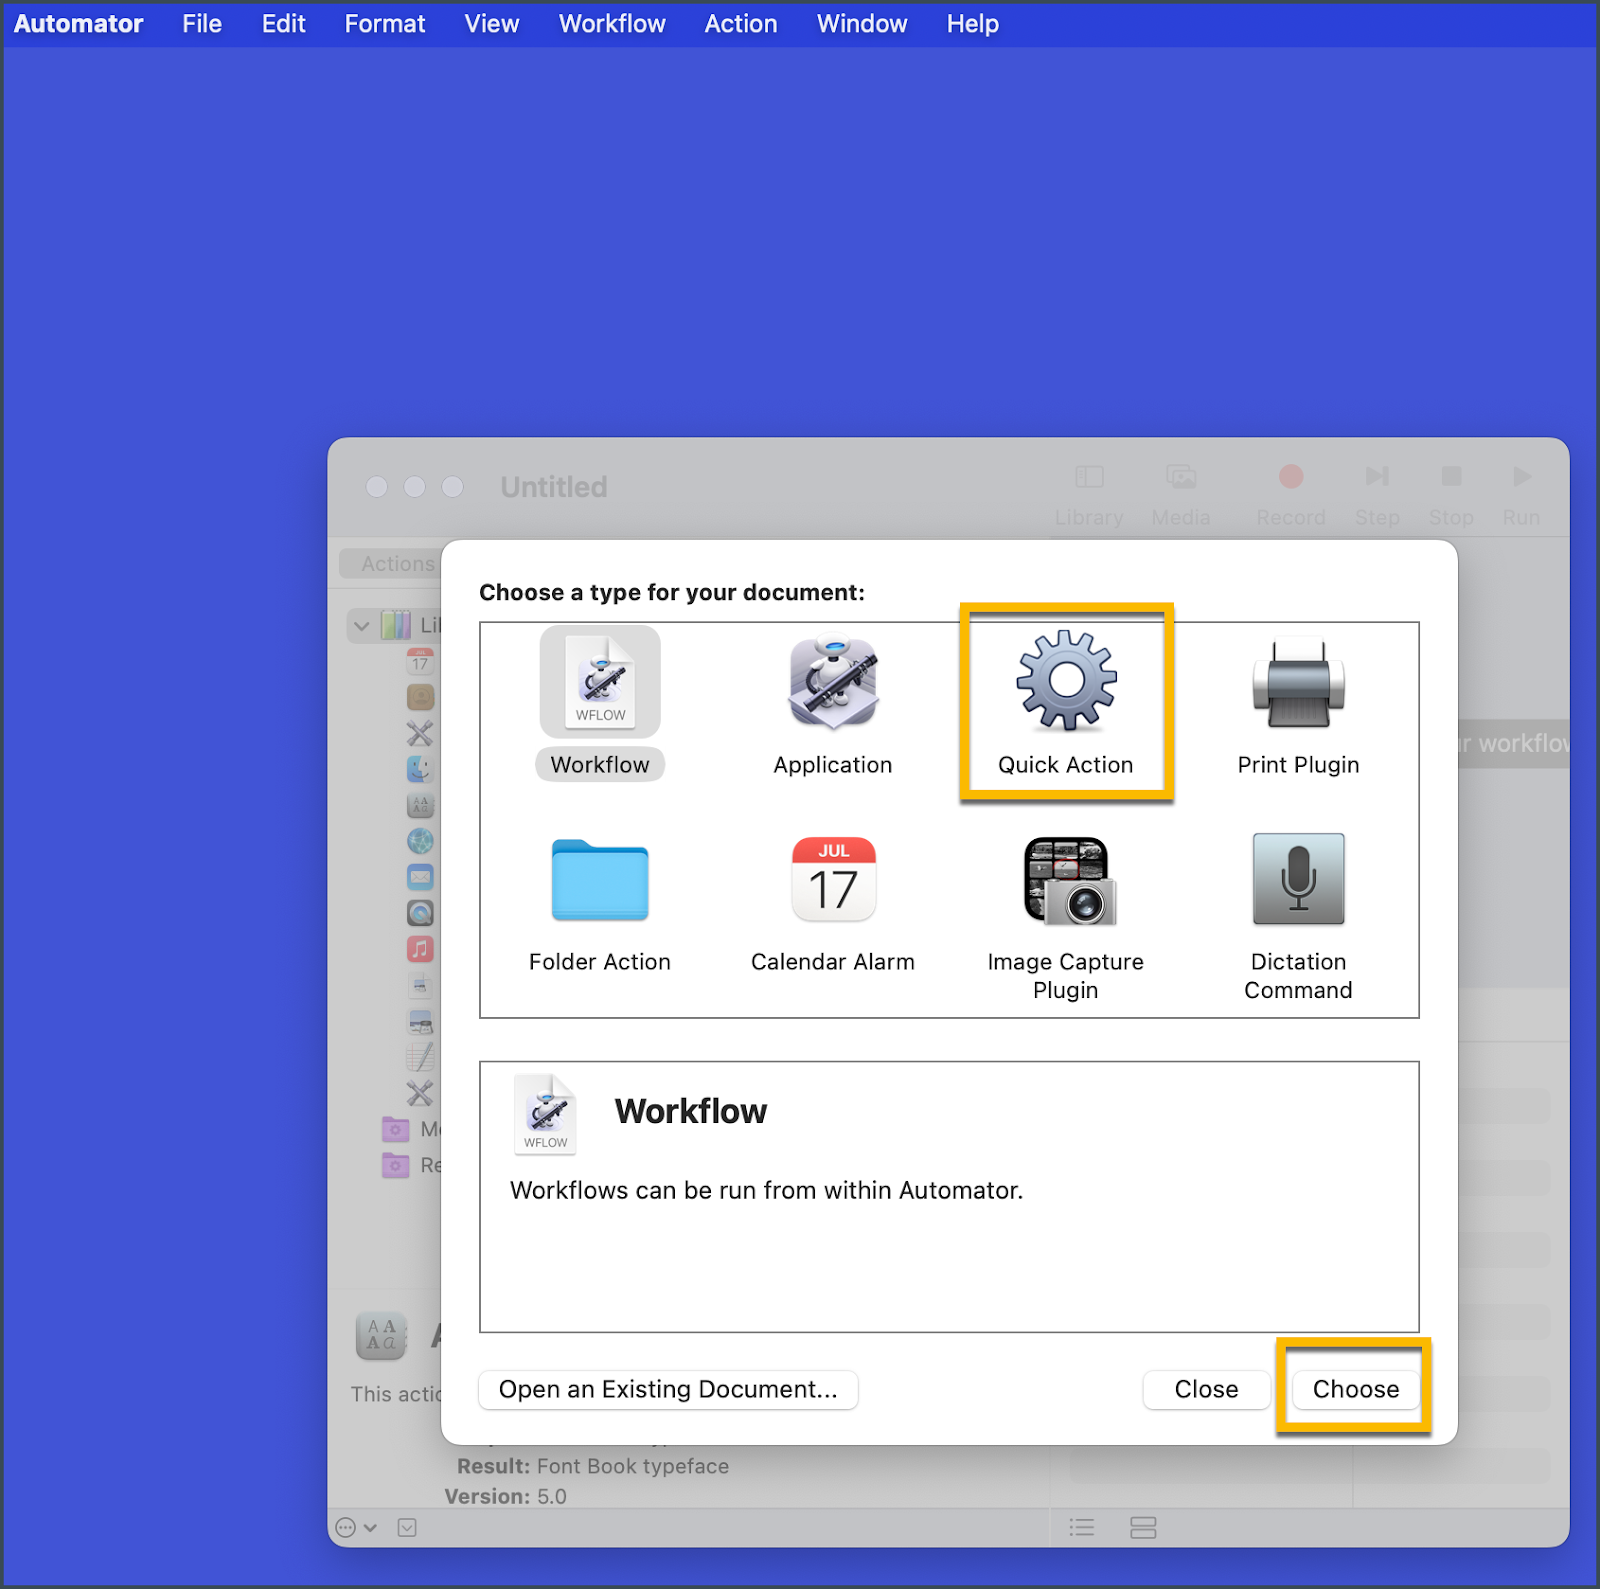Image resolution: width=1600 pixels, height=1589 pixels.
Task: Click the 'Result: Font Book typeface' text
Action: (593, 1466)
